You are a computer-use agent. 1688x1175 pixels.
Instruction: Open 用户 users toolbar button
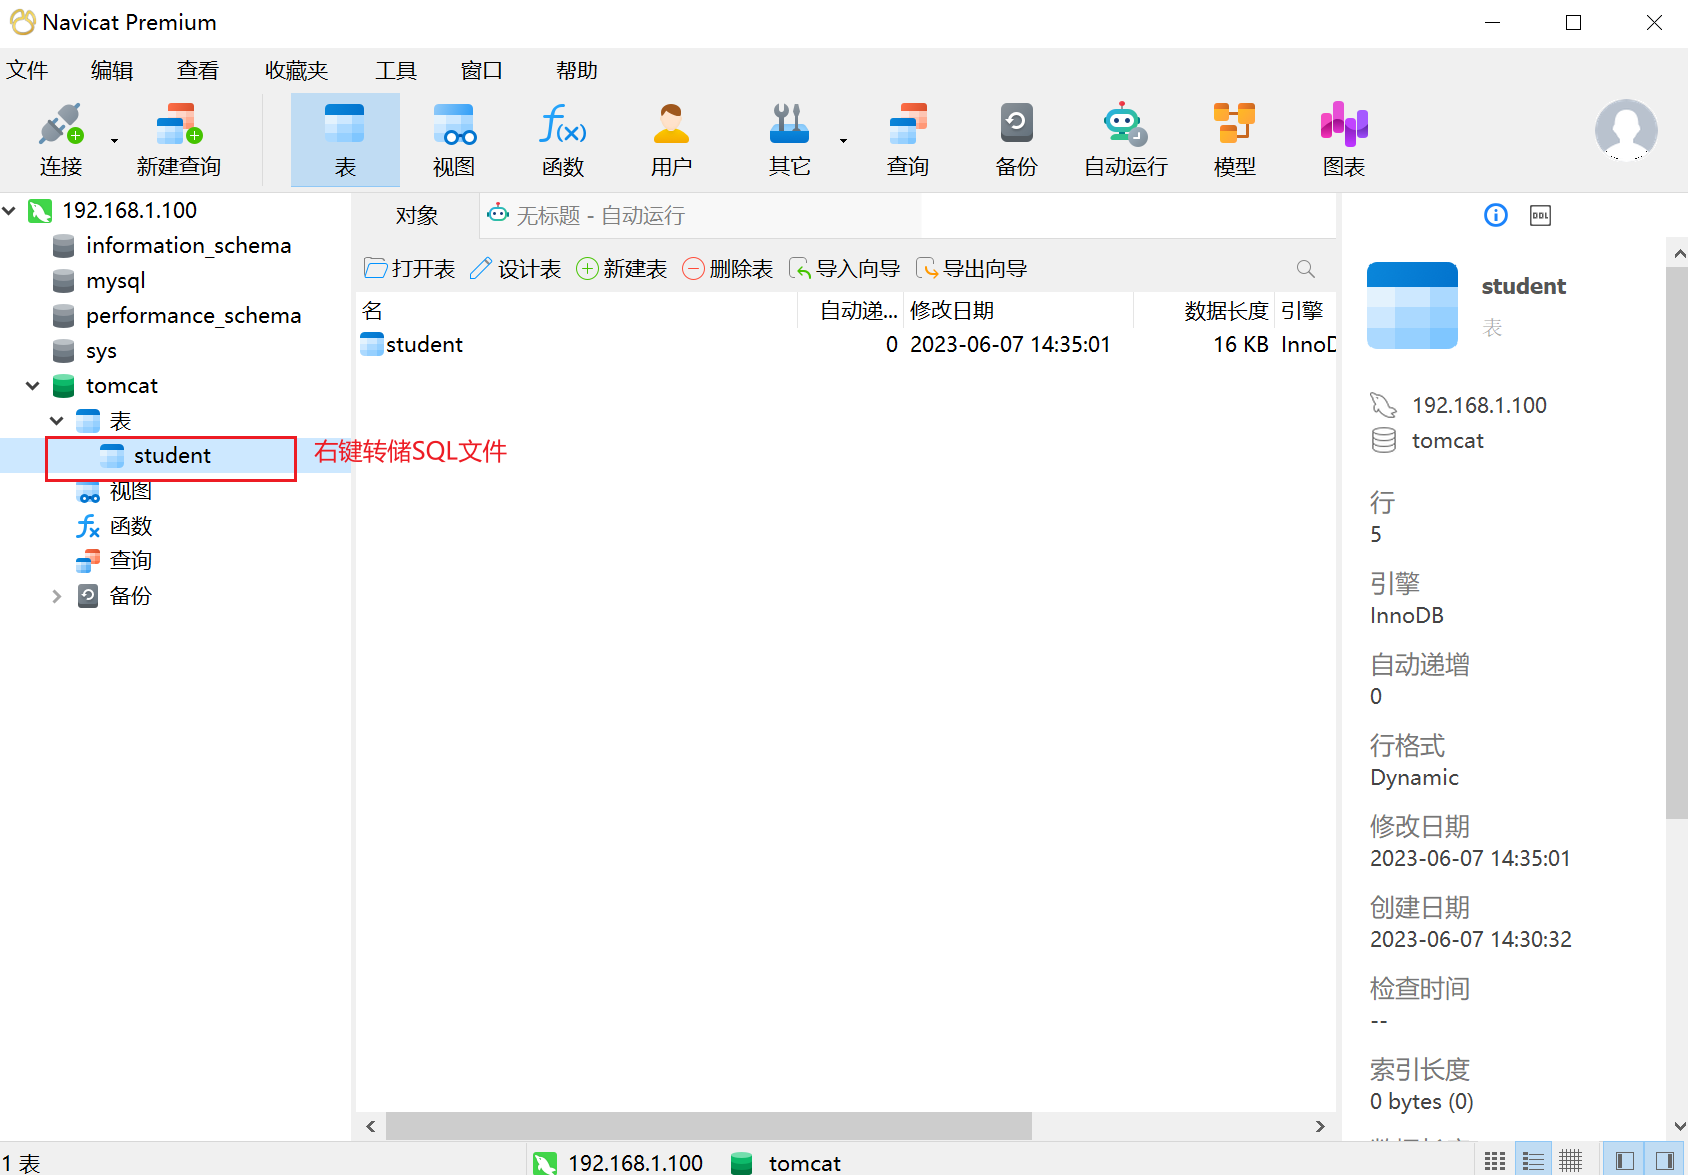point(671,140)
